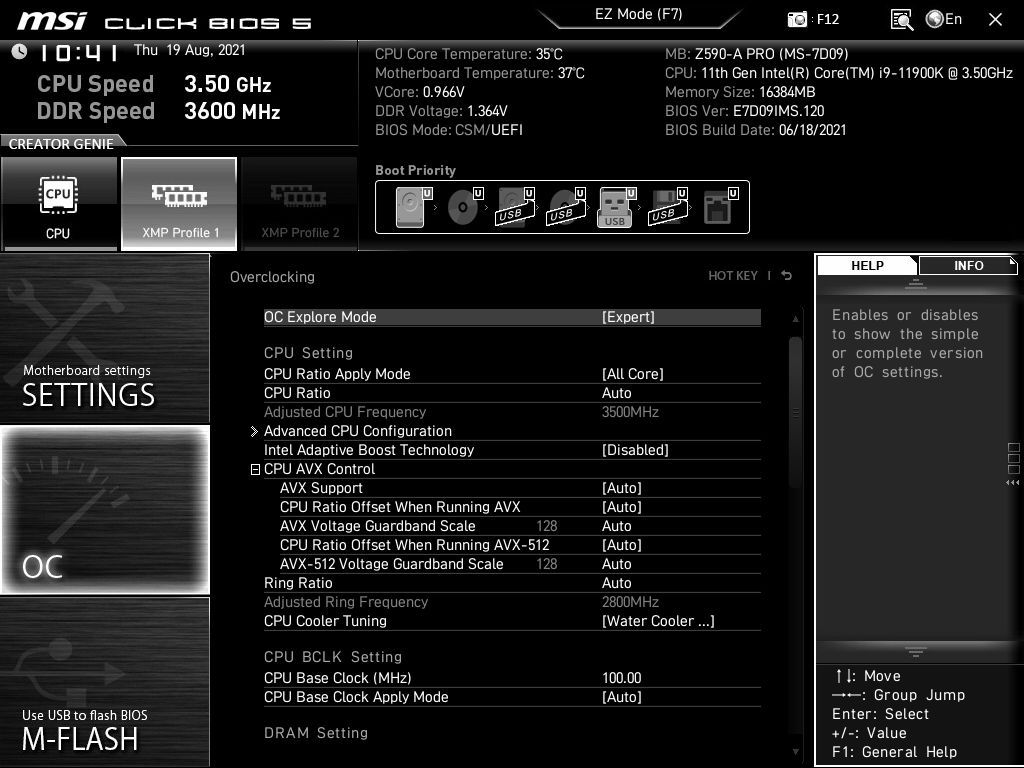Toggle XMP Profile 1
This screenshot has width=1024, height=768.
click(179, 203)
